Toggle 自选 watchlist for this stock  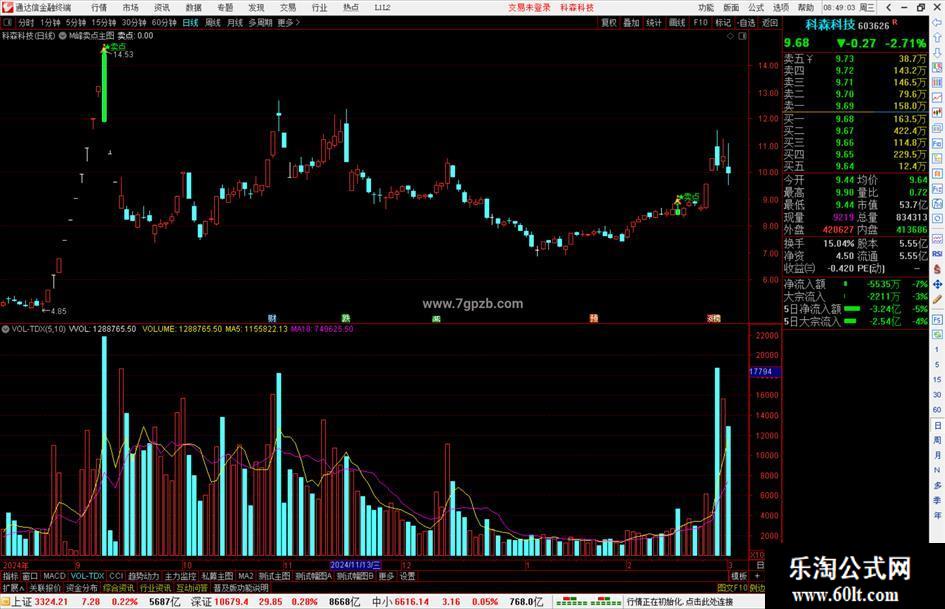(746, 22)
